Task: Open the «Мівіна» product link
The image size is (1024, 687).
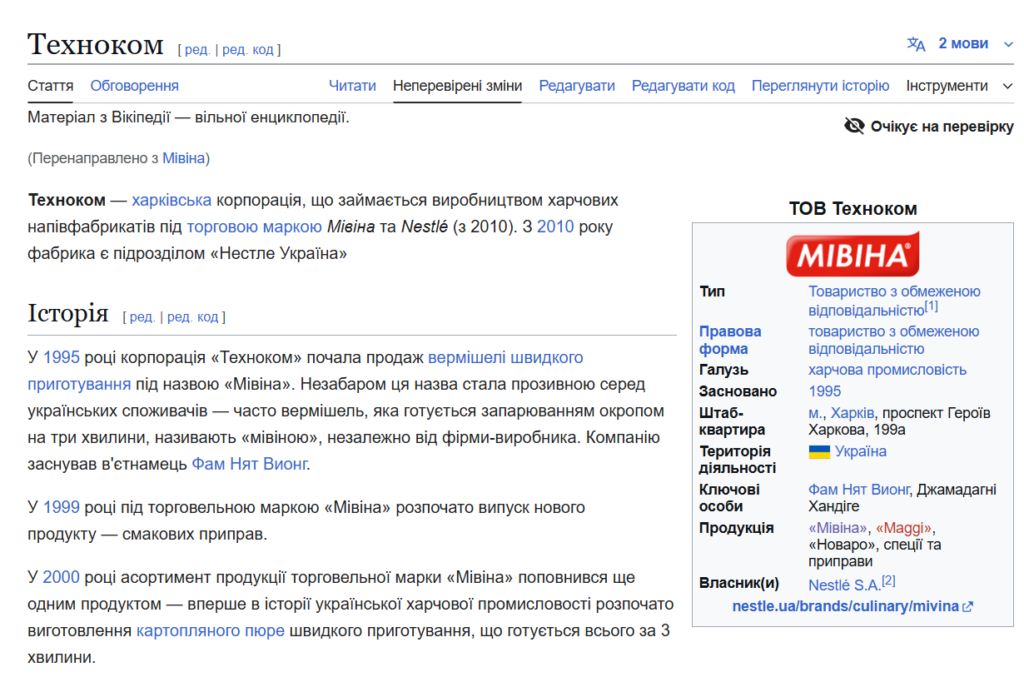Action: click(838, 528)
